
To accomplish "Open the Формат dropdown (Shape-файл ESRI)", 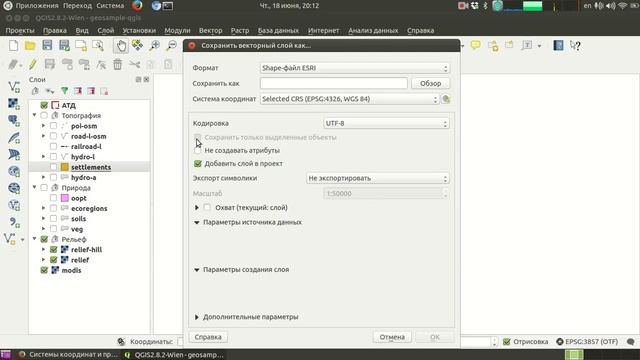I will coord(355,68).
